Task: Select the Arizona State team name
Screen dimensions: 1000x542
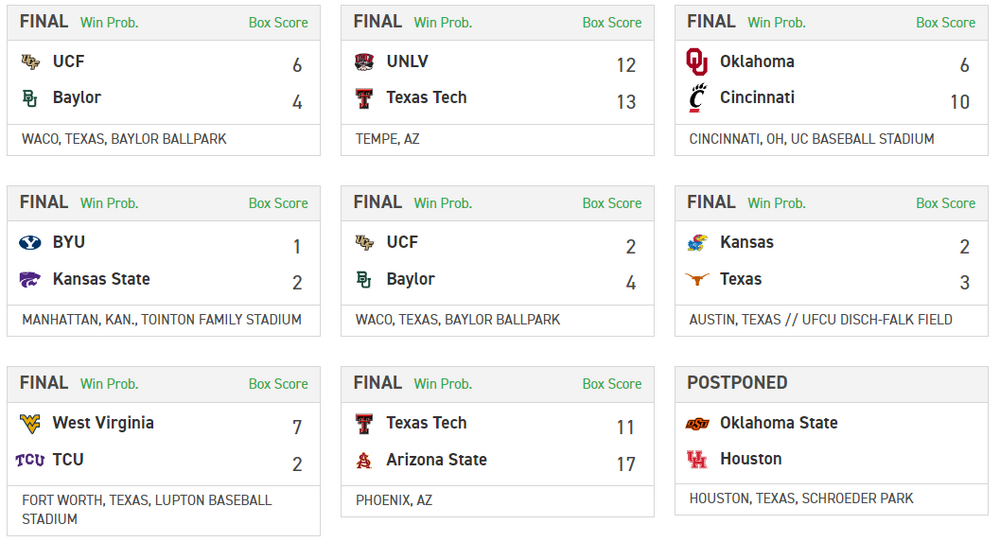Action: point(436,460)
